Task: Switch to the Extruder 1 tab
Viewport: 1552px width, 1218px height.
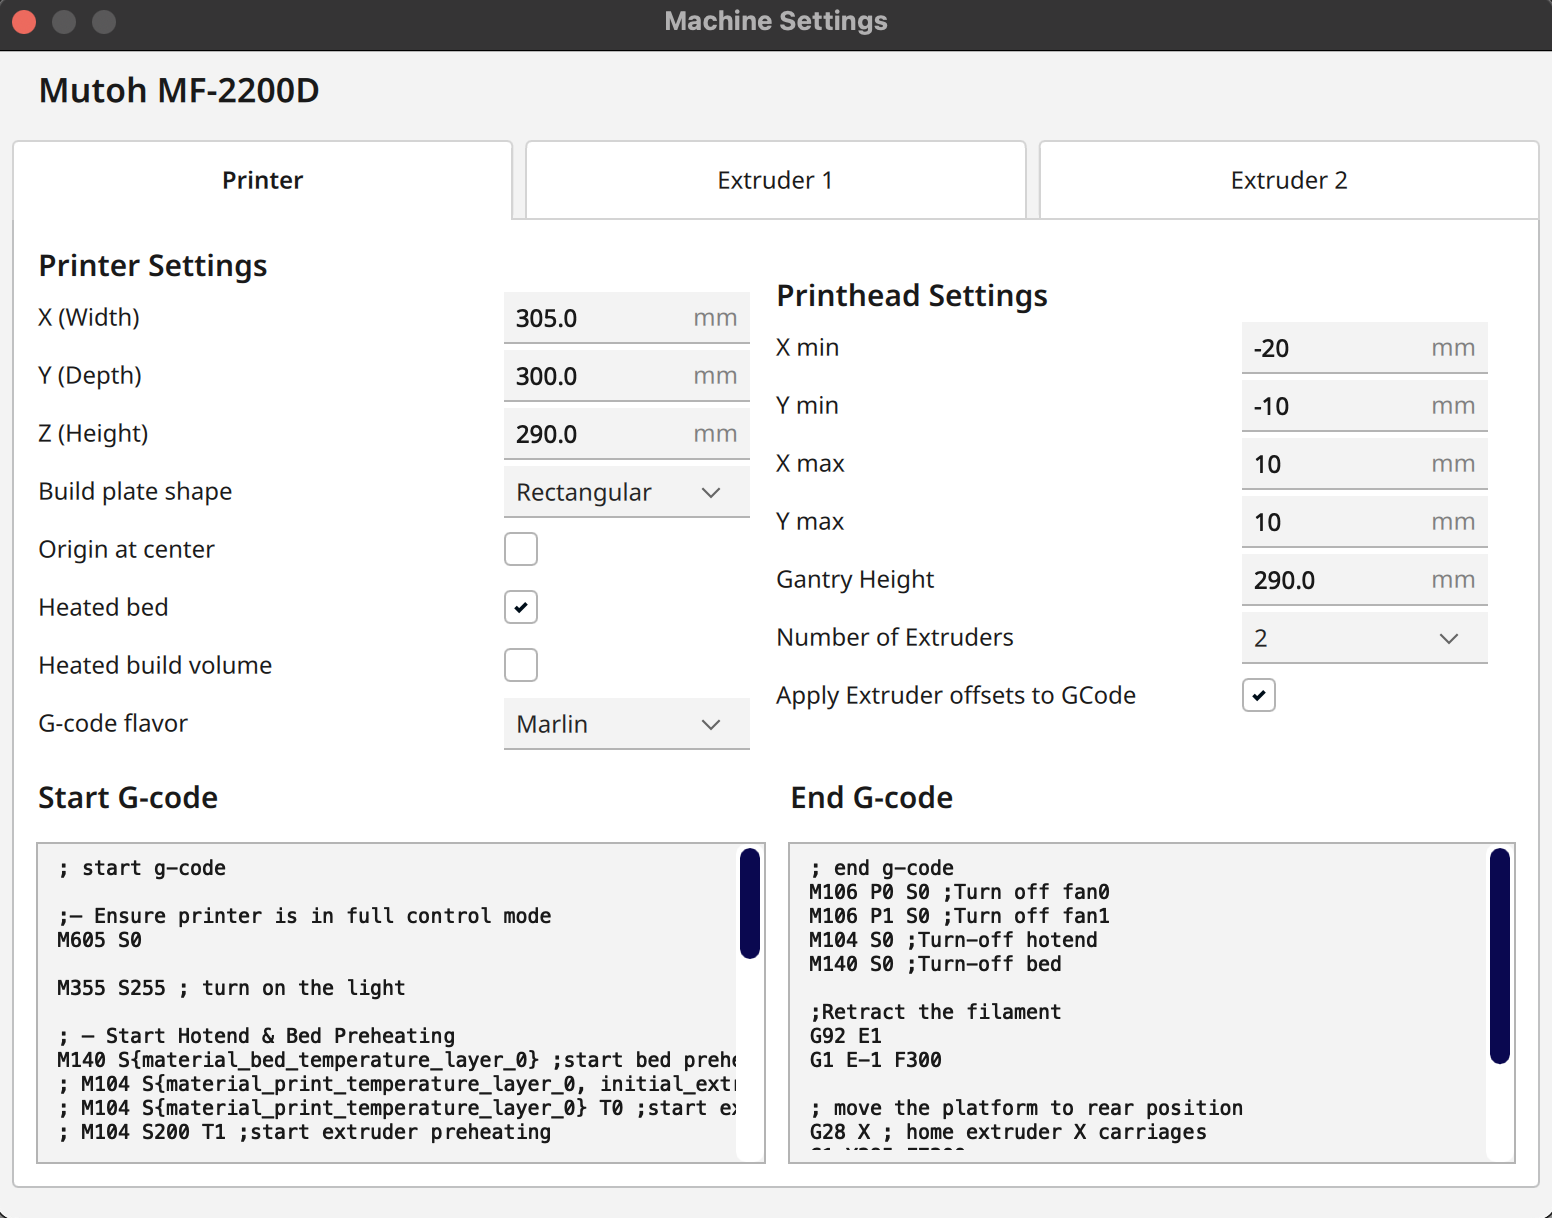Action: click(775, 180)
